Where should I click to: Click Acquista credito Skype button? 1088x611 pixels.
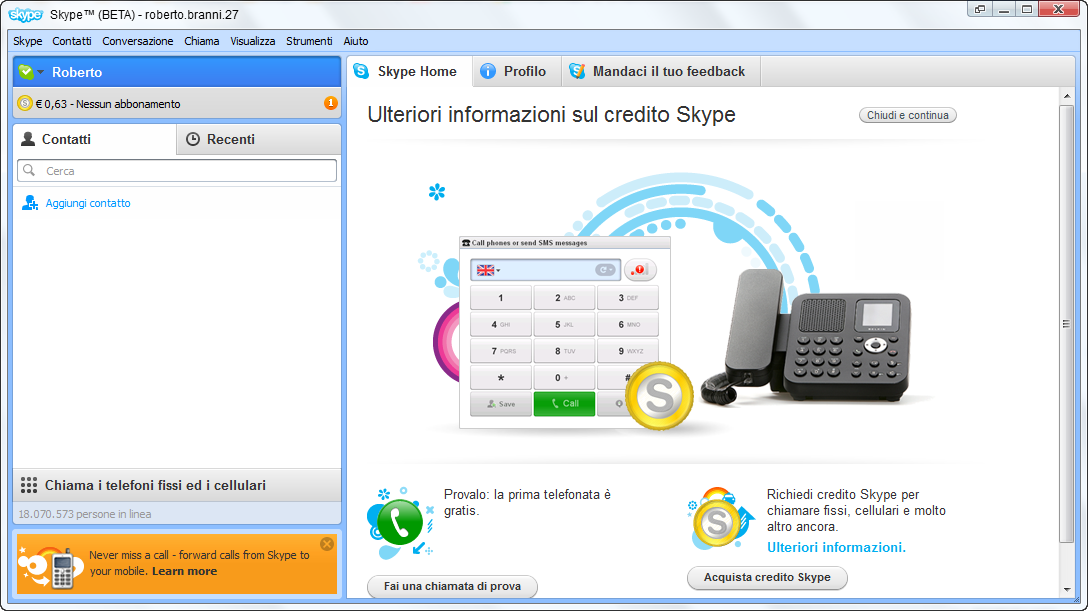pos(767,577)
